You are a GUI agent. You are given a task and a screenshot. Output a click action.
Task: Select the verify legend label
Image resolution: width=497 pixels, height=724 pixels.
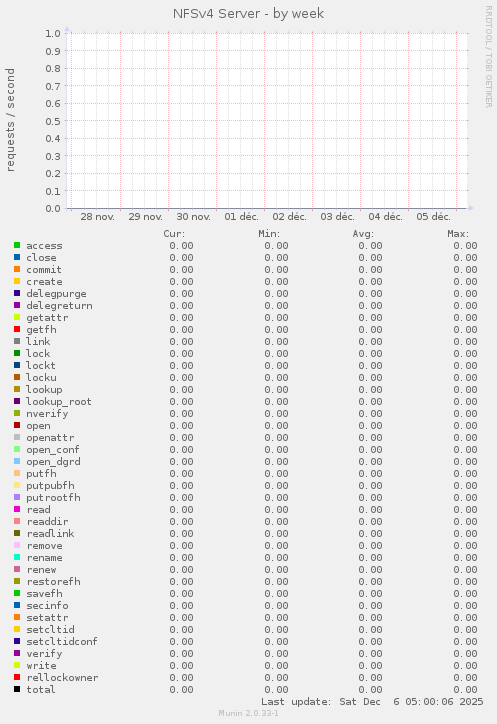44,654
